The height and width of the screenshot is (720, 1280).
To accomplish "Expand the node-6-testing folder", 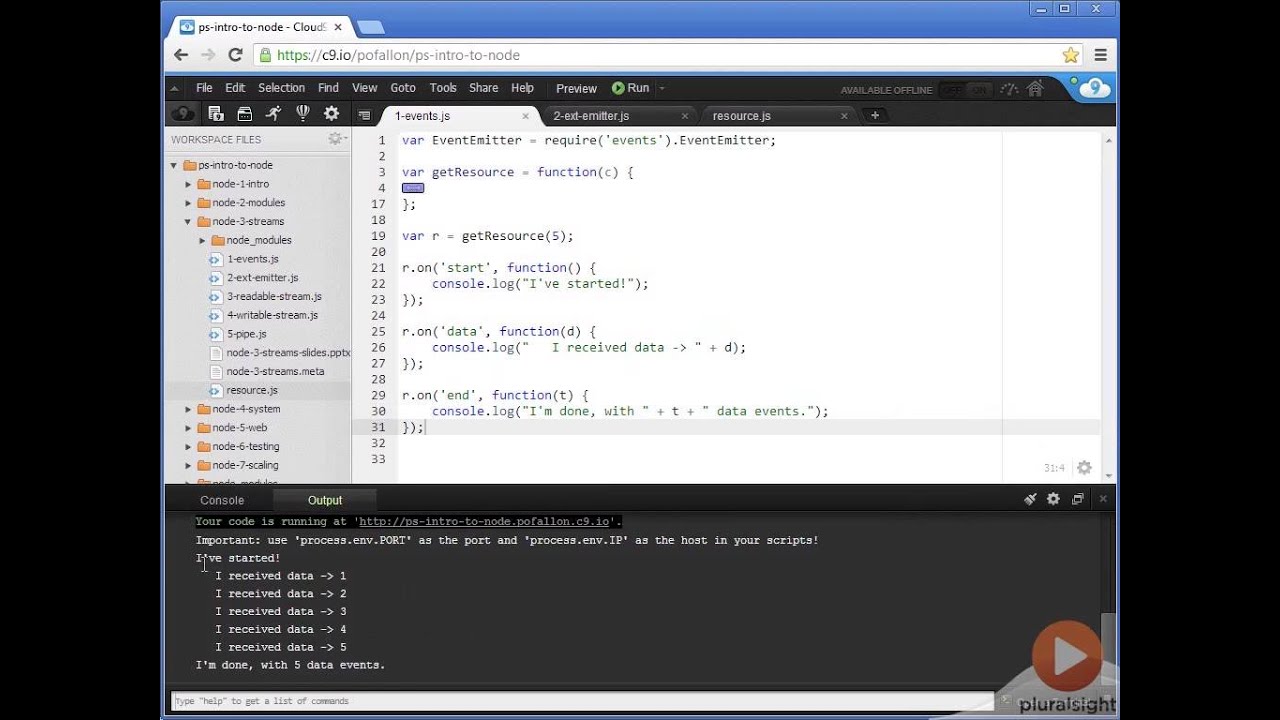I will pyautogui.click(x=188, y=446).
